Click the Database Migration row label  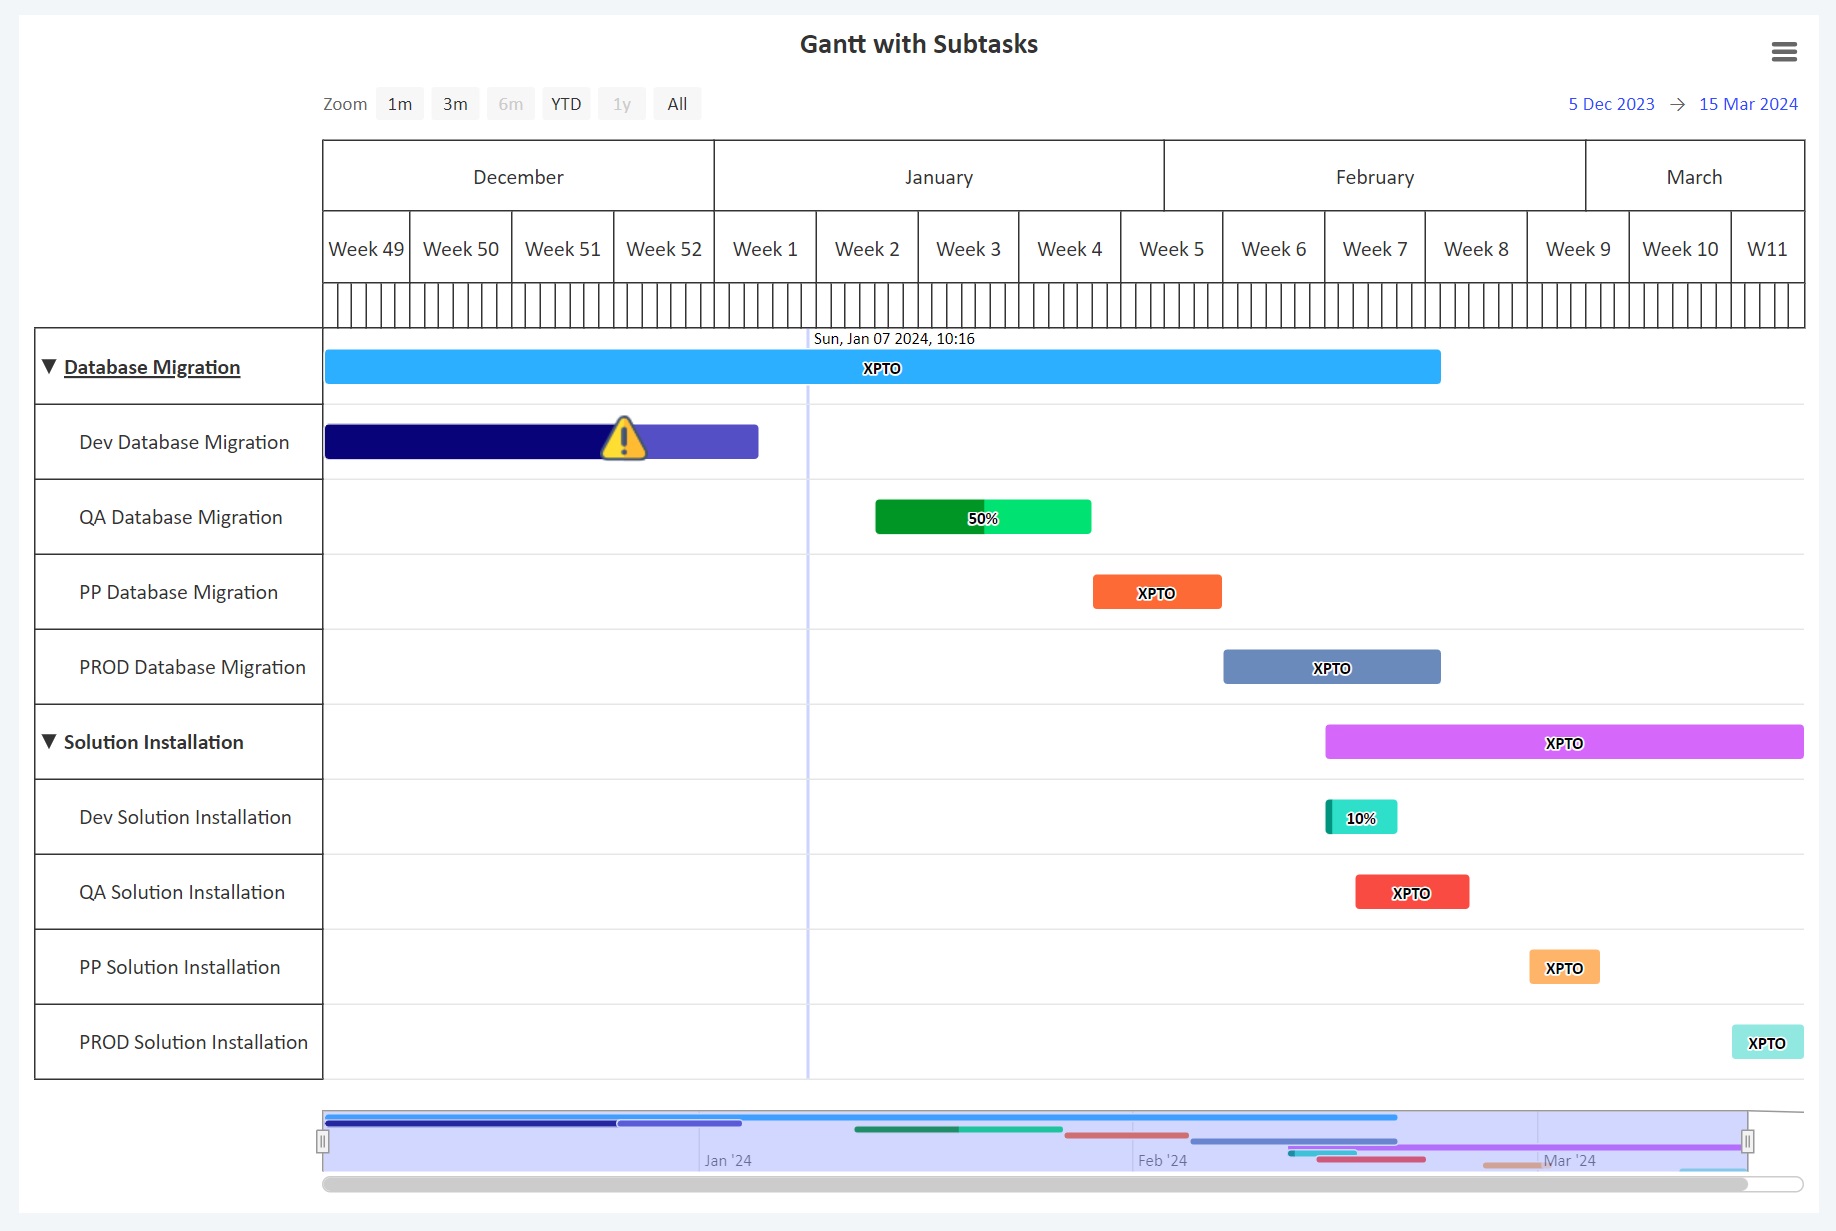152,367
